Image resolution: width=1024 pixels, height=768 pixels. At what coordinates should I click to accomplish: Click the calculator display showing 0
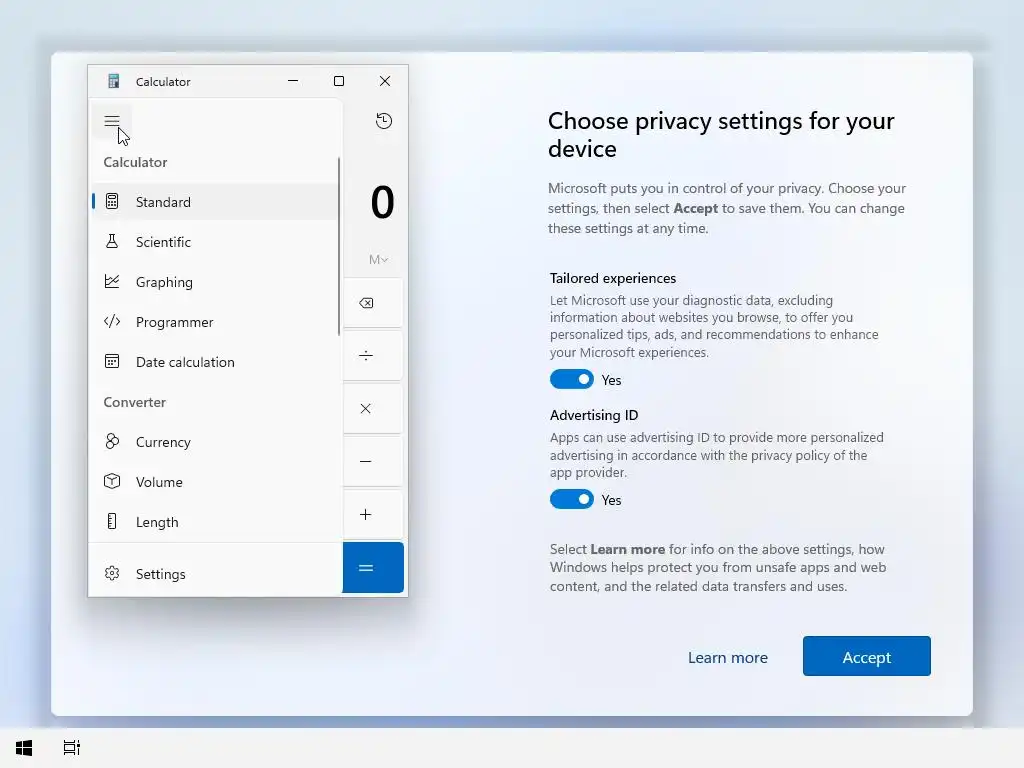tap(382, 202)
